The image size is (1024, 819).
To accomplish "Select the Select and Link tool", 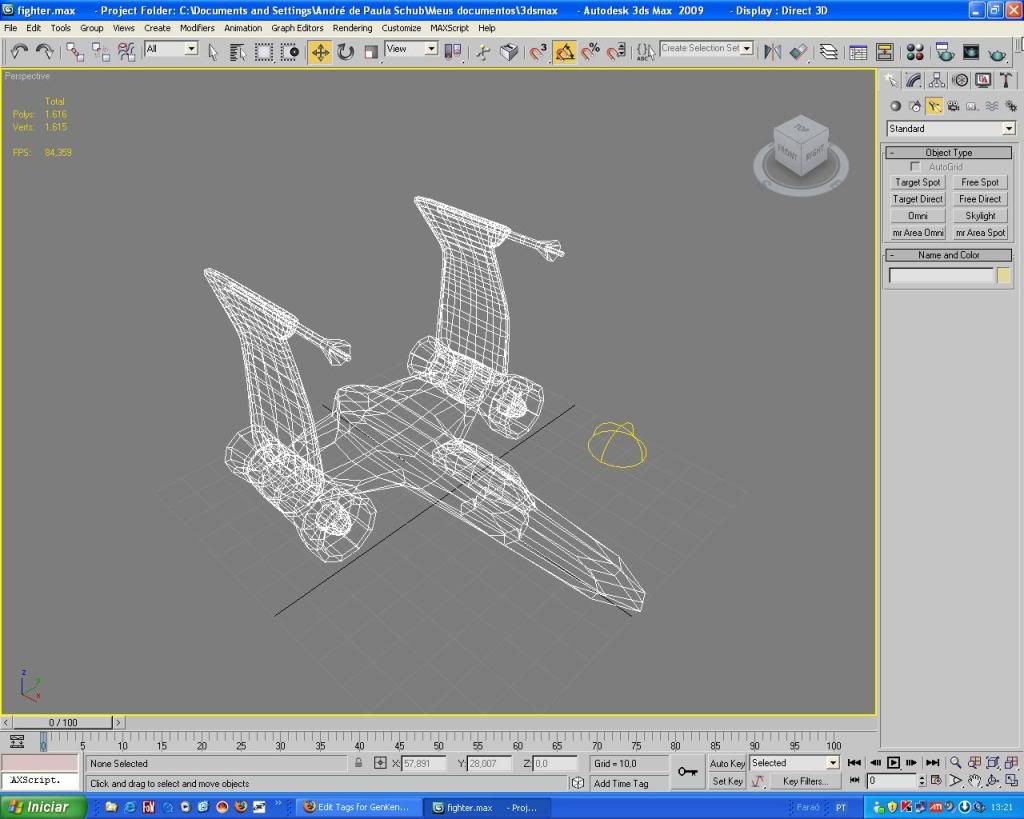I will tap(74, 52).
